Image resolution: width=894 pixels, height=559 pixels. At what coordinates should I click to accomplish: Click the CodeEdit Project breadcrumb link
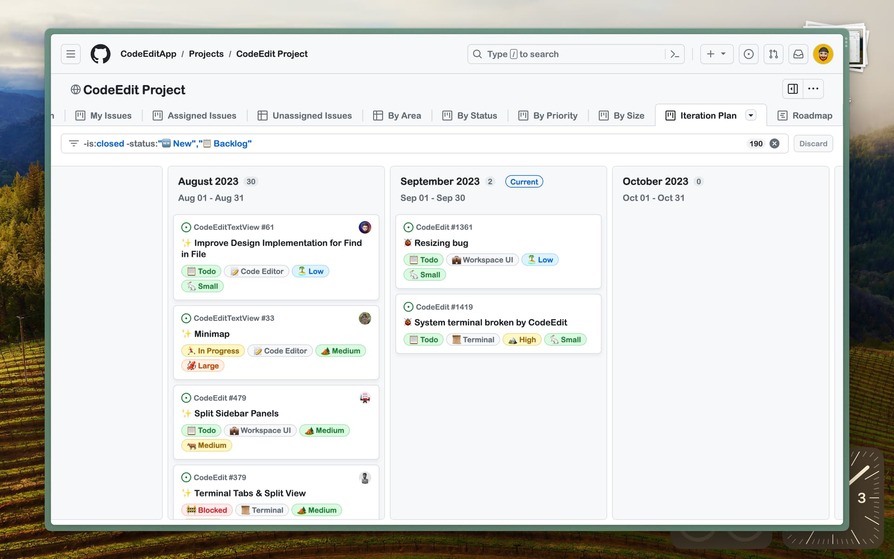(x=272, y=54)
